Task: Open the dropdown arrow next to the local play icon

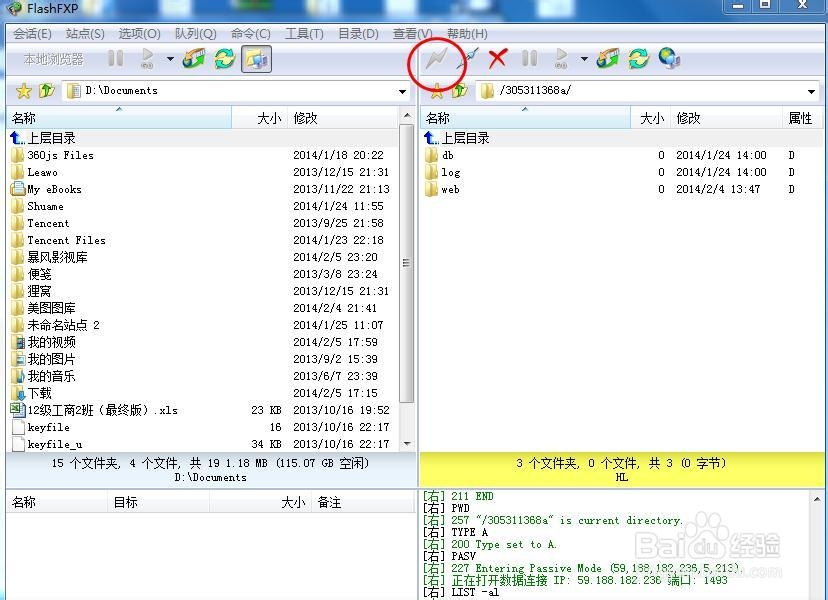Action: (x=170, y=59)
